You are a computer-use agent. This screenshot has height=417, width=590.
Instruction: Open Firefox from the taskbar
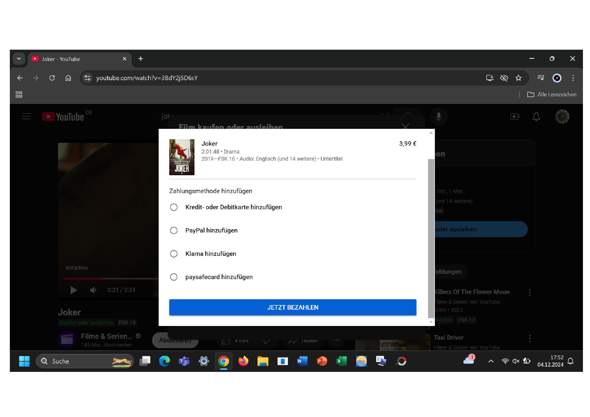tap(243, 361)
